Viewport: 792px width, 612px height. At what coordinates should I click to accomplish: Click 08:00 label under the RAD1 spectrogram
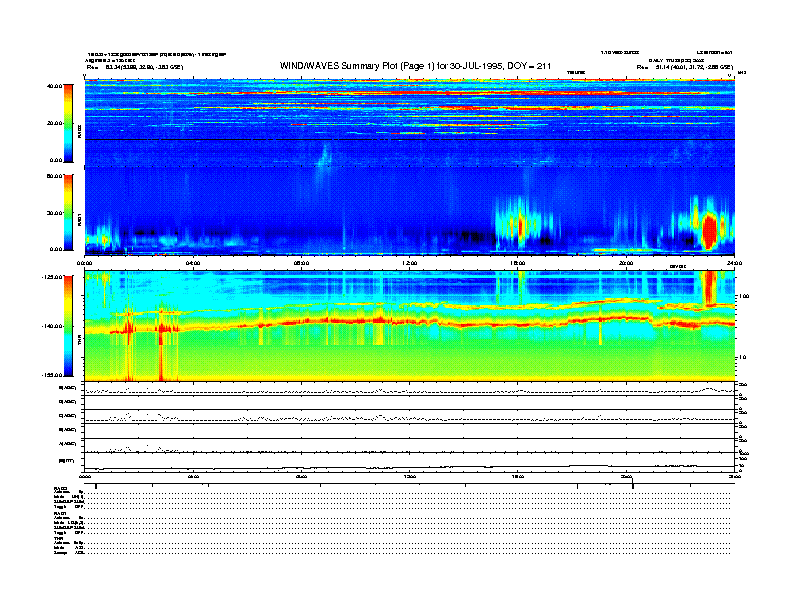301,263
